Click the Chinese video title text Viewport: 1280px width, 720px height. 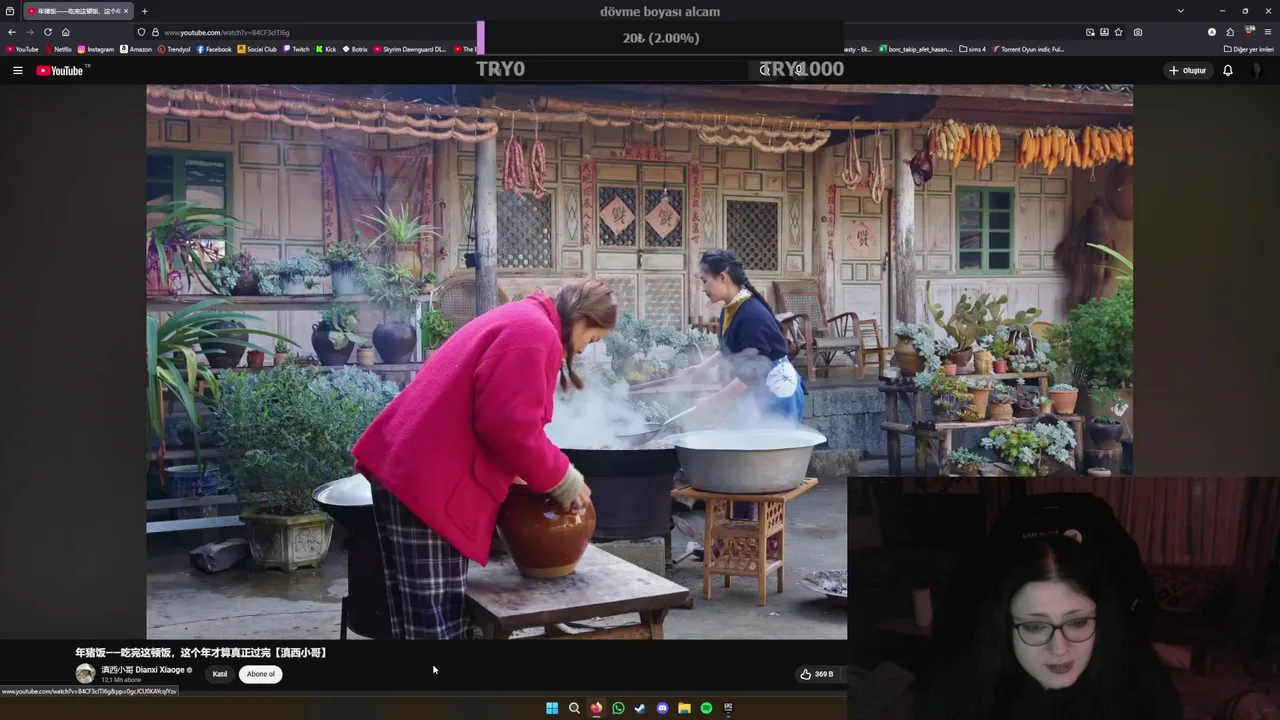(x=202, y=652)
